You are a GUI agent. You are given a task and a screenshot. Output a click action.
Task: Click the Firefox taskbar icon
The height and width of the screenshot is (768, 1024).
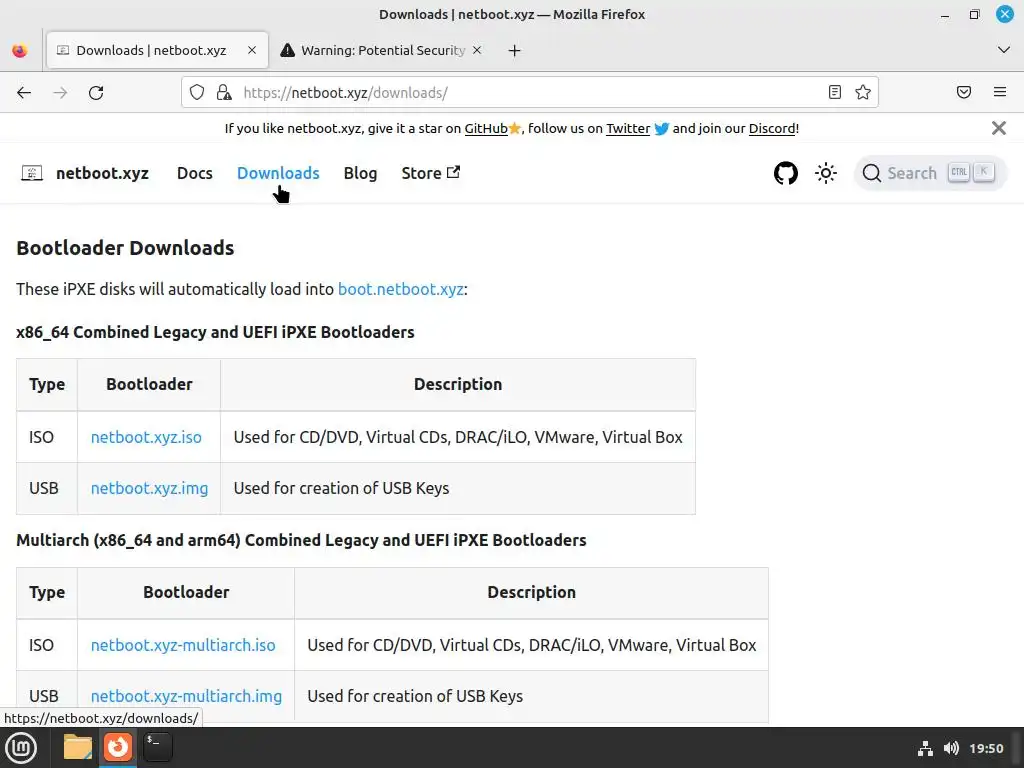(118, 747)
